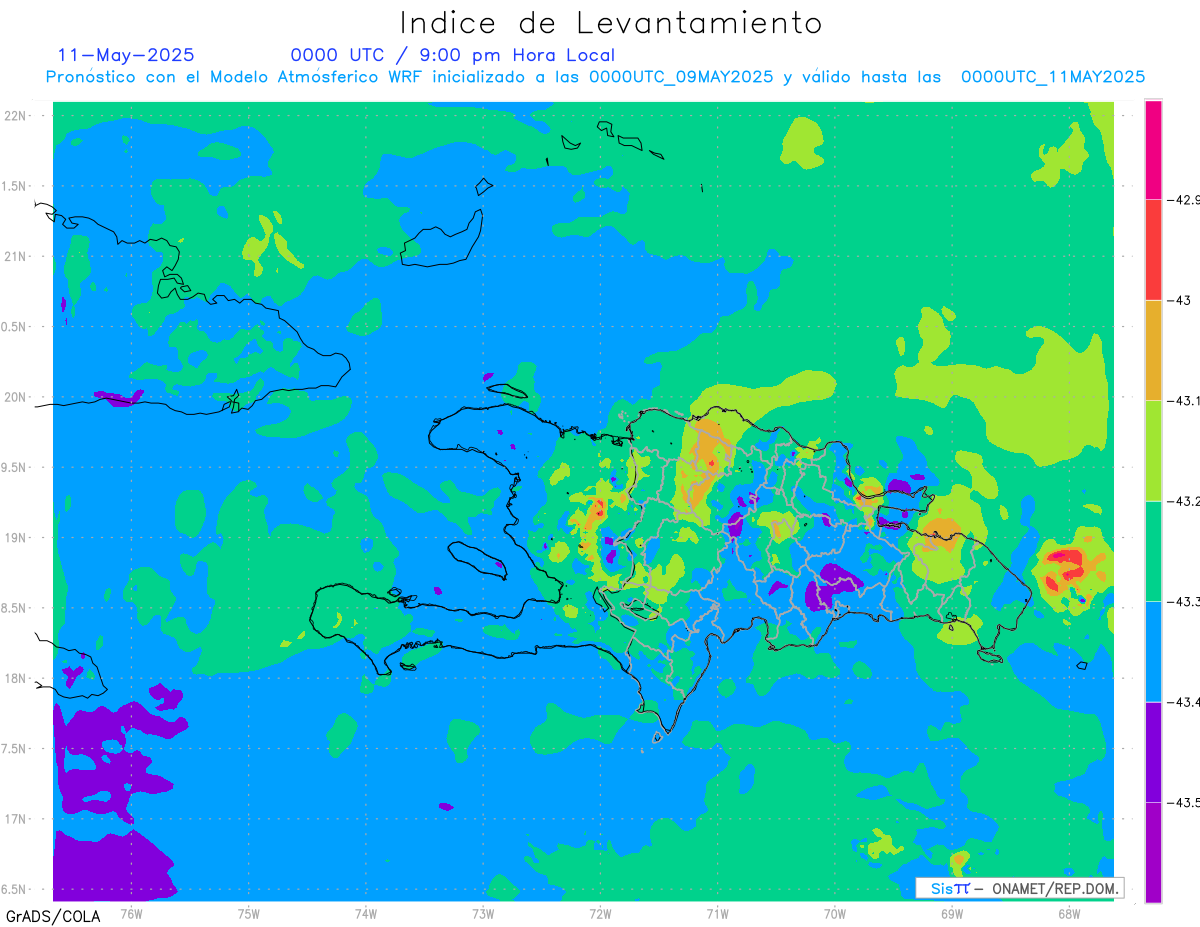Click the orange swatch in the color legend

[1153, 350]
